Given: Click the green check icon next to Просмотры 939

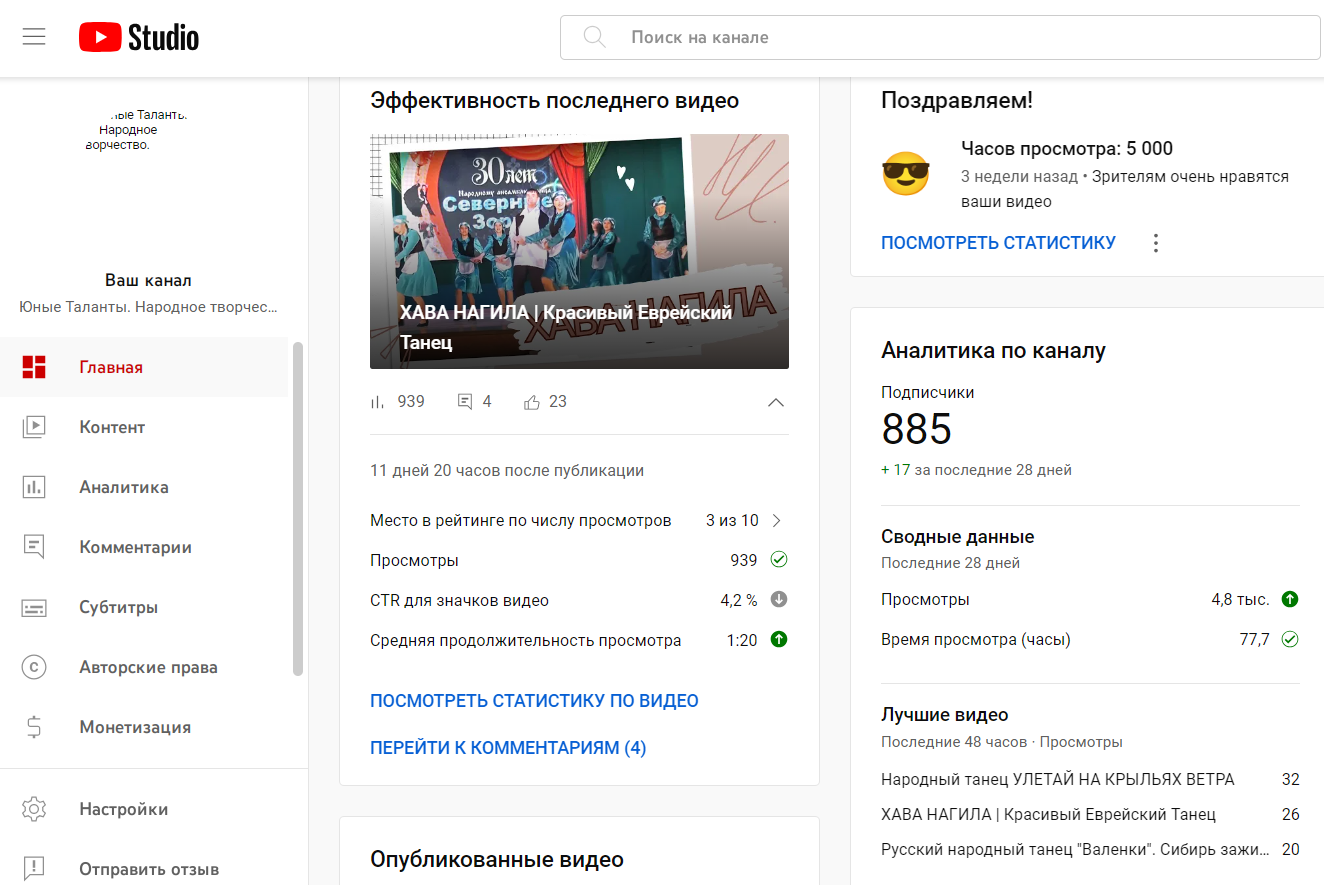Looking at the screenshot, I should [779, 560].
